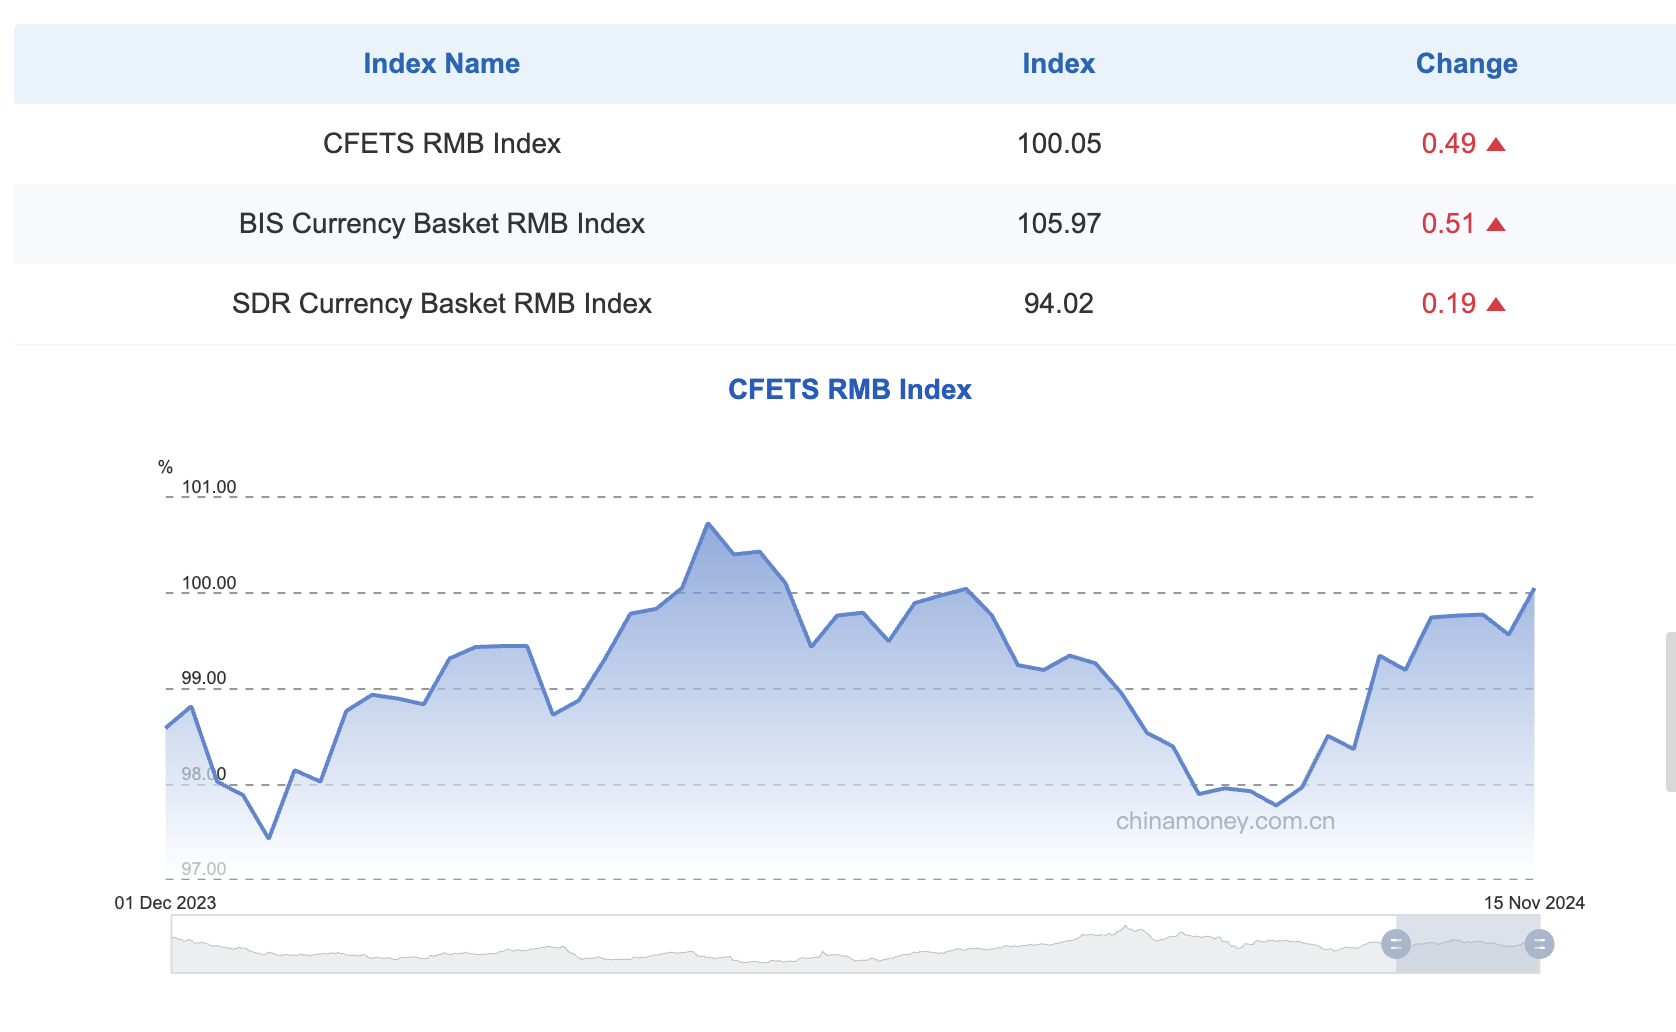Click the red up arrow beside 0.19
This screenshot has height=1032, width=1676.
1496,305
